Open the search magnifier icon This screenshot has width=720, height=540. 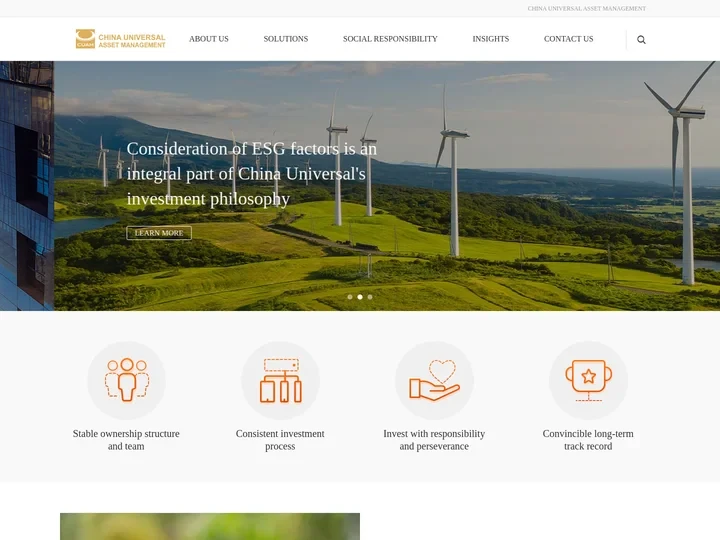pos(641,39)
